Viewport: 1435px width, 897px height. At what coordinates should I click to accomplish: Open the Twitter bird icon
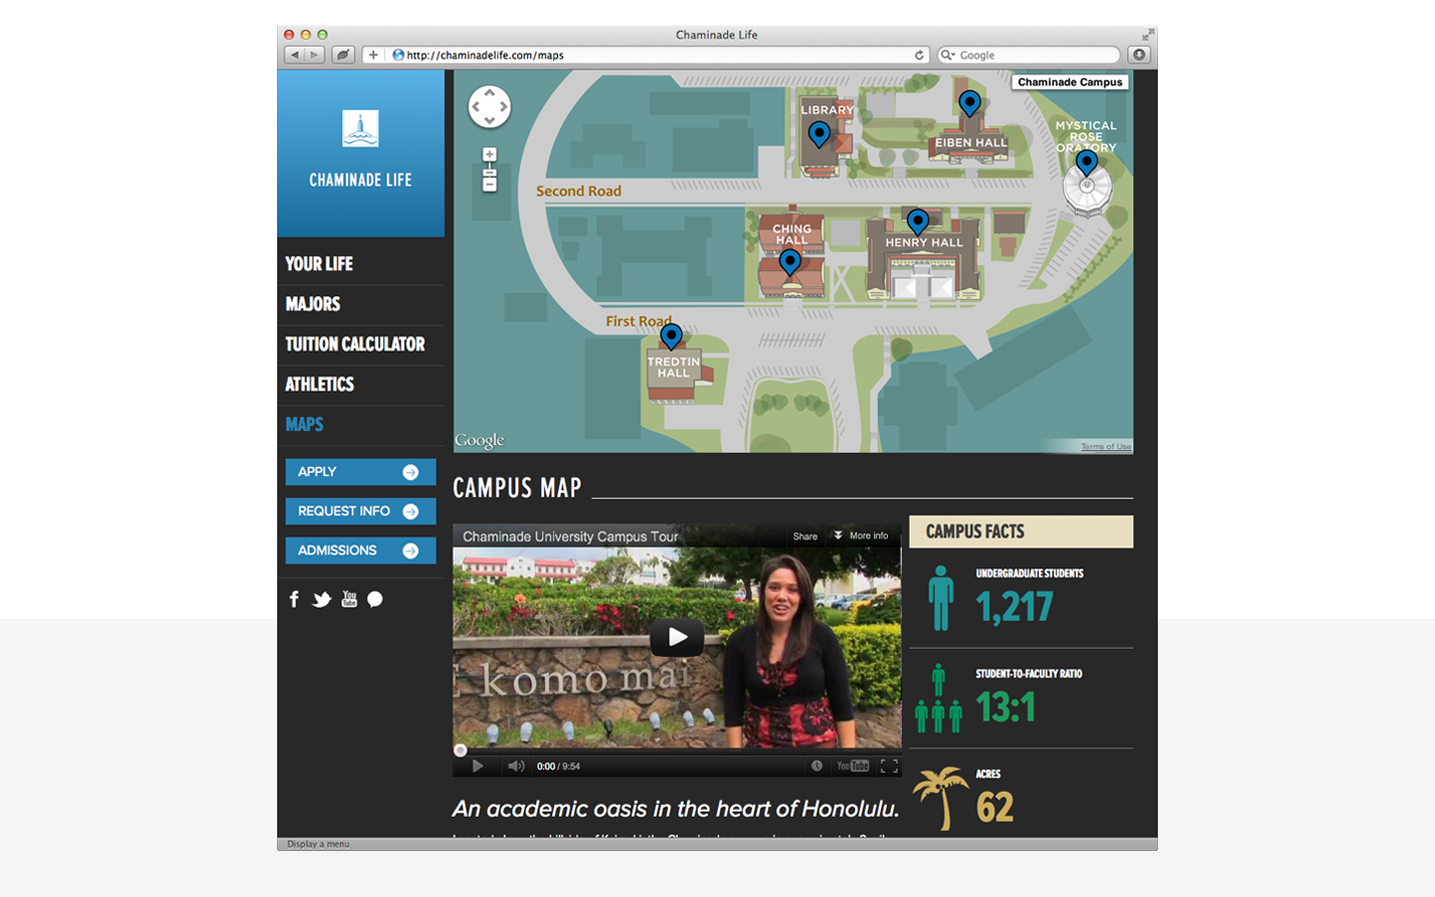click(321, 600)
